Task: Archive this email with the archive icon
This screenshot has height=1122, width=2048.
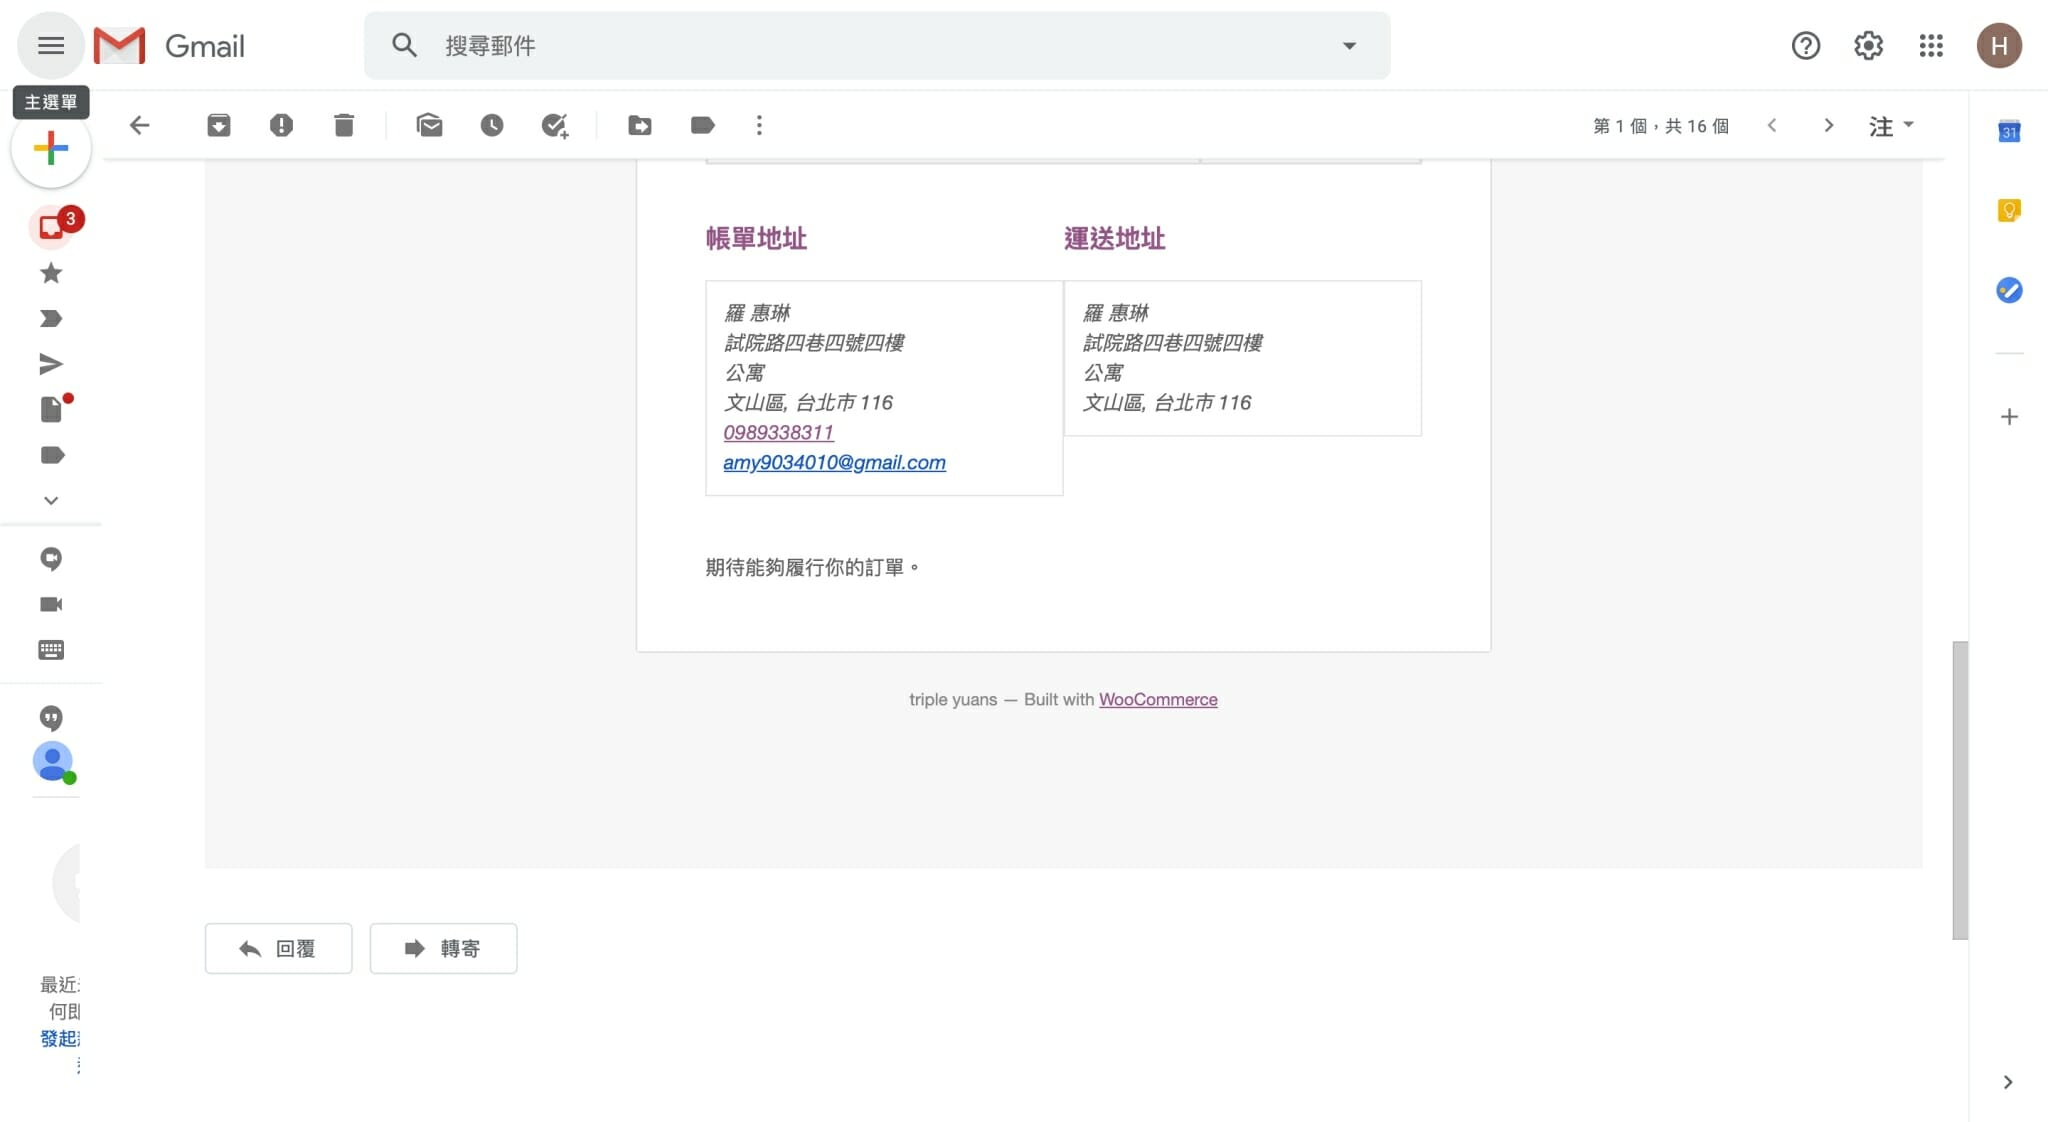Action: pos(218,125)
